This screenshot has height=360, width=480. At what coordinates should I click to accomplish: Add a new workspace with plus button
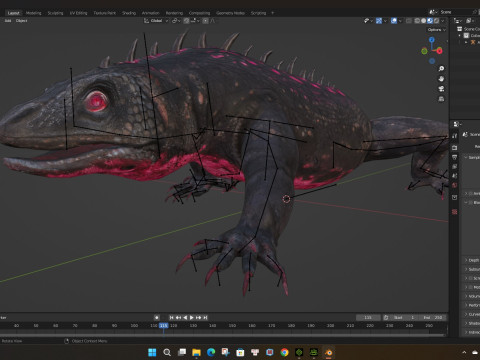(272, 13)
